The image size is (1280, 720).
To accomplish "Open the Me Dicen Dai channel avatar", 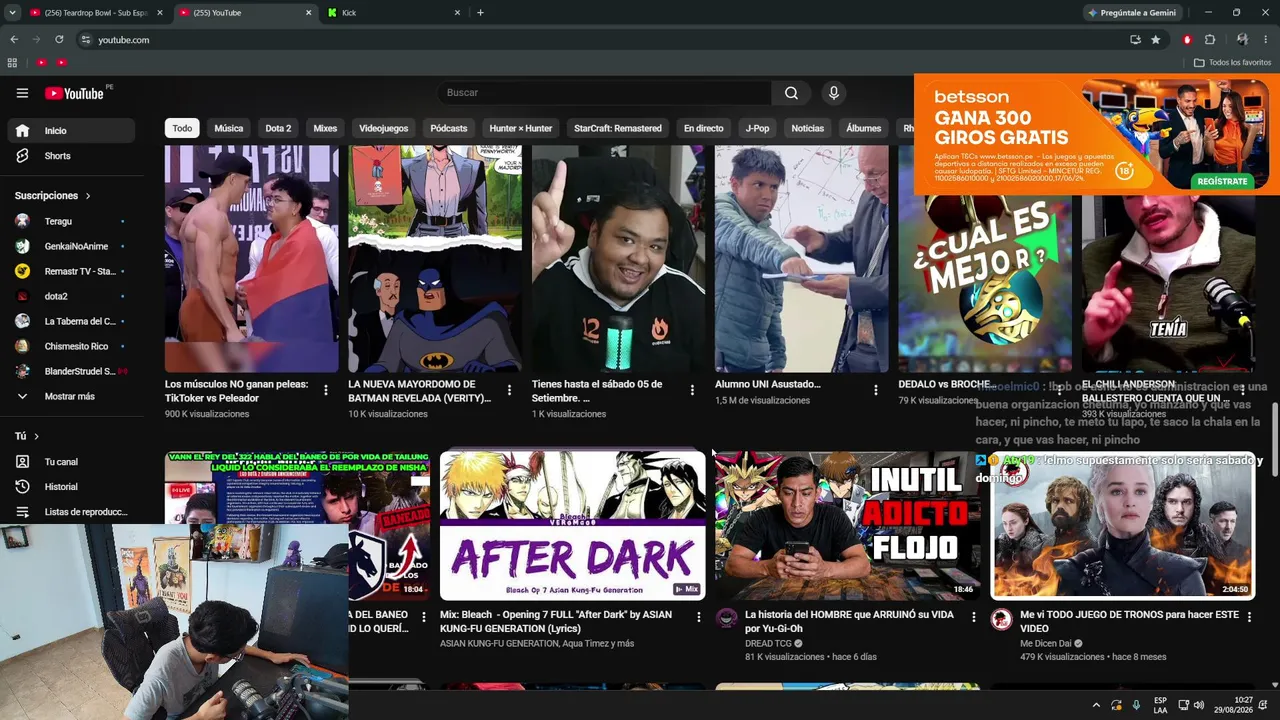I will (x=1001, y=619).
